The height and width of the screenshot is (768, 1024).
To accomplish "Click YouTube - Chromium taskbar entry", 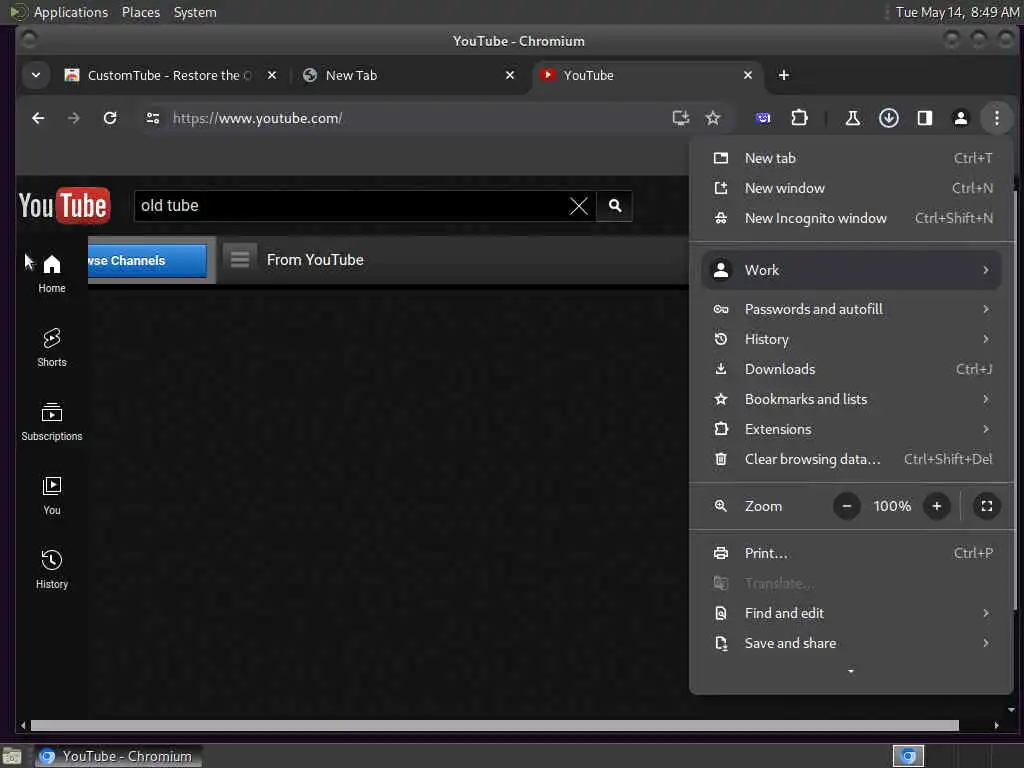I will click(118, 756).
